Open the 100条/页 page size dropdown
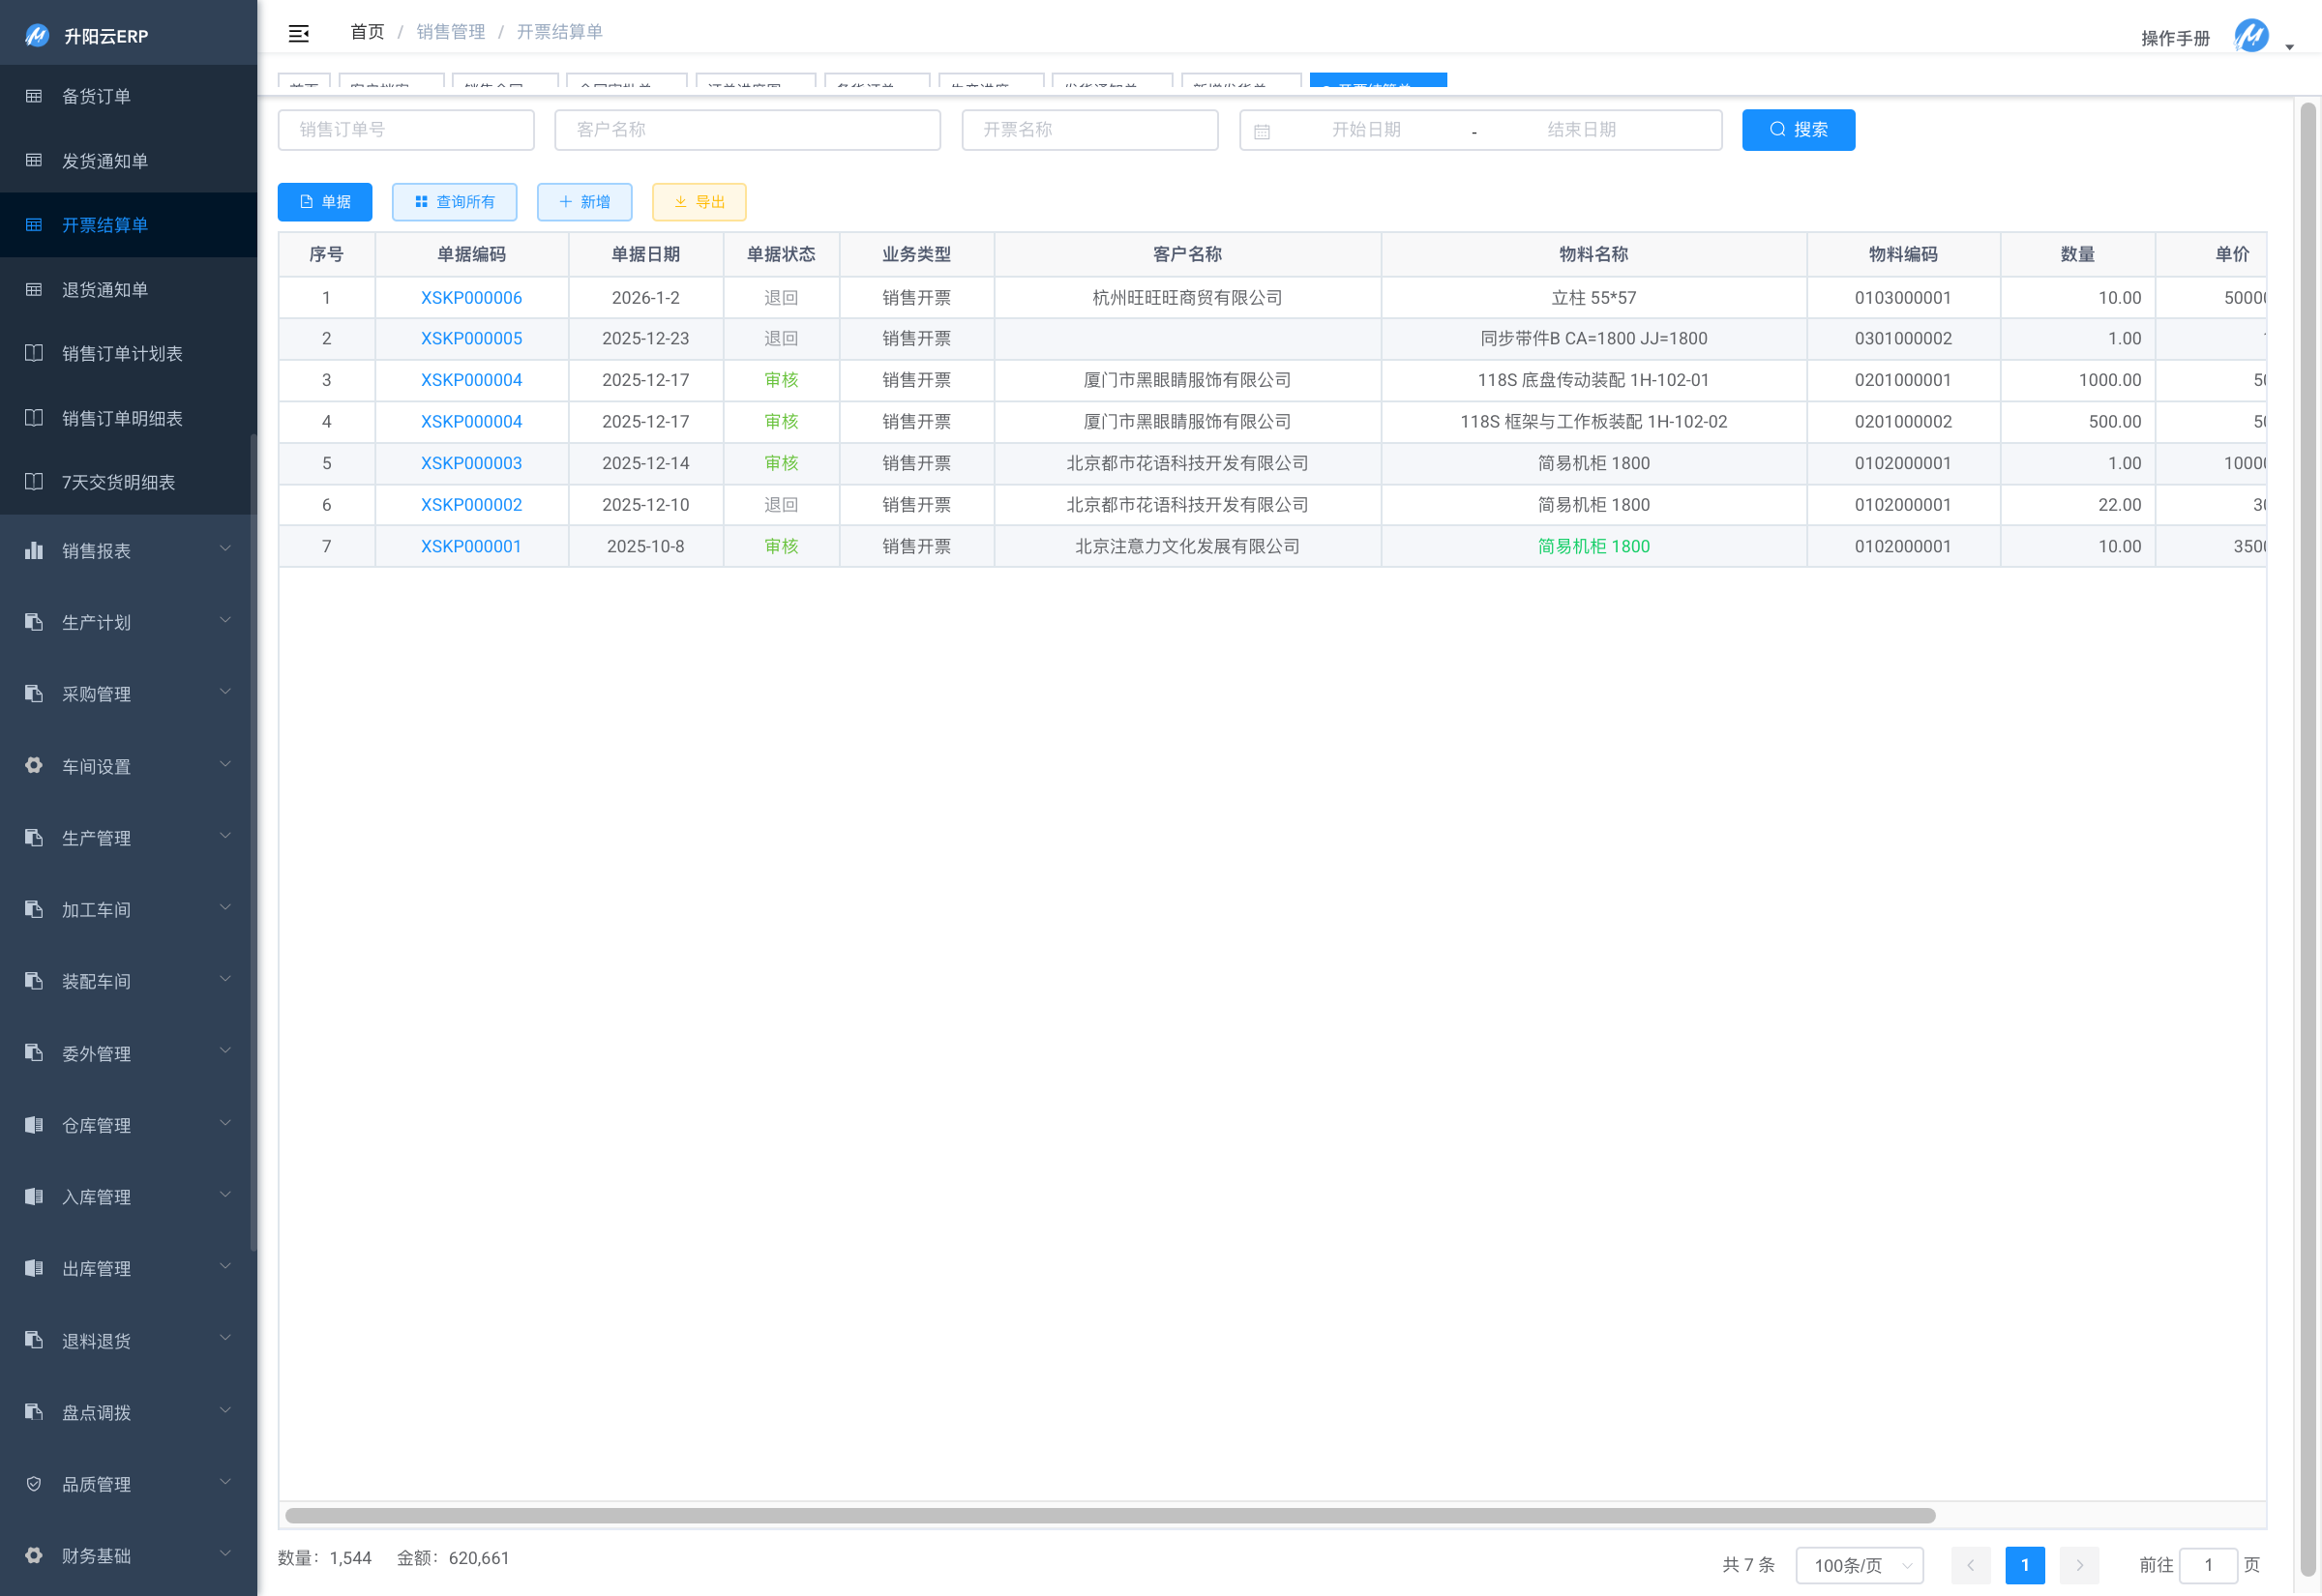The width and height of the screenshot is (2322, 1596). 1858,1564
